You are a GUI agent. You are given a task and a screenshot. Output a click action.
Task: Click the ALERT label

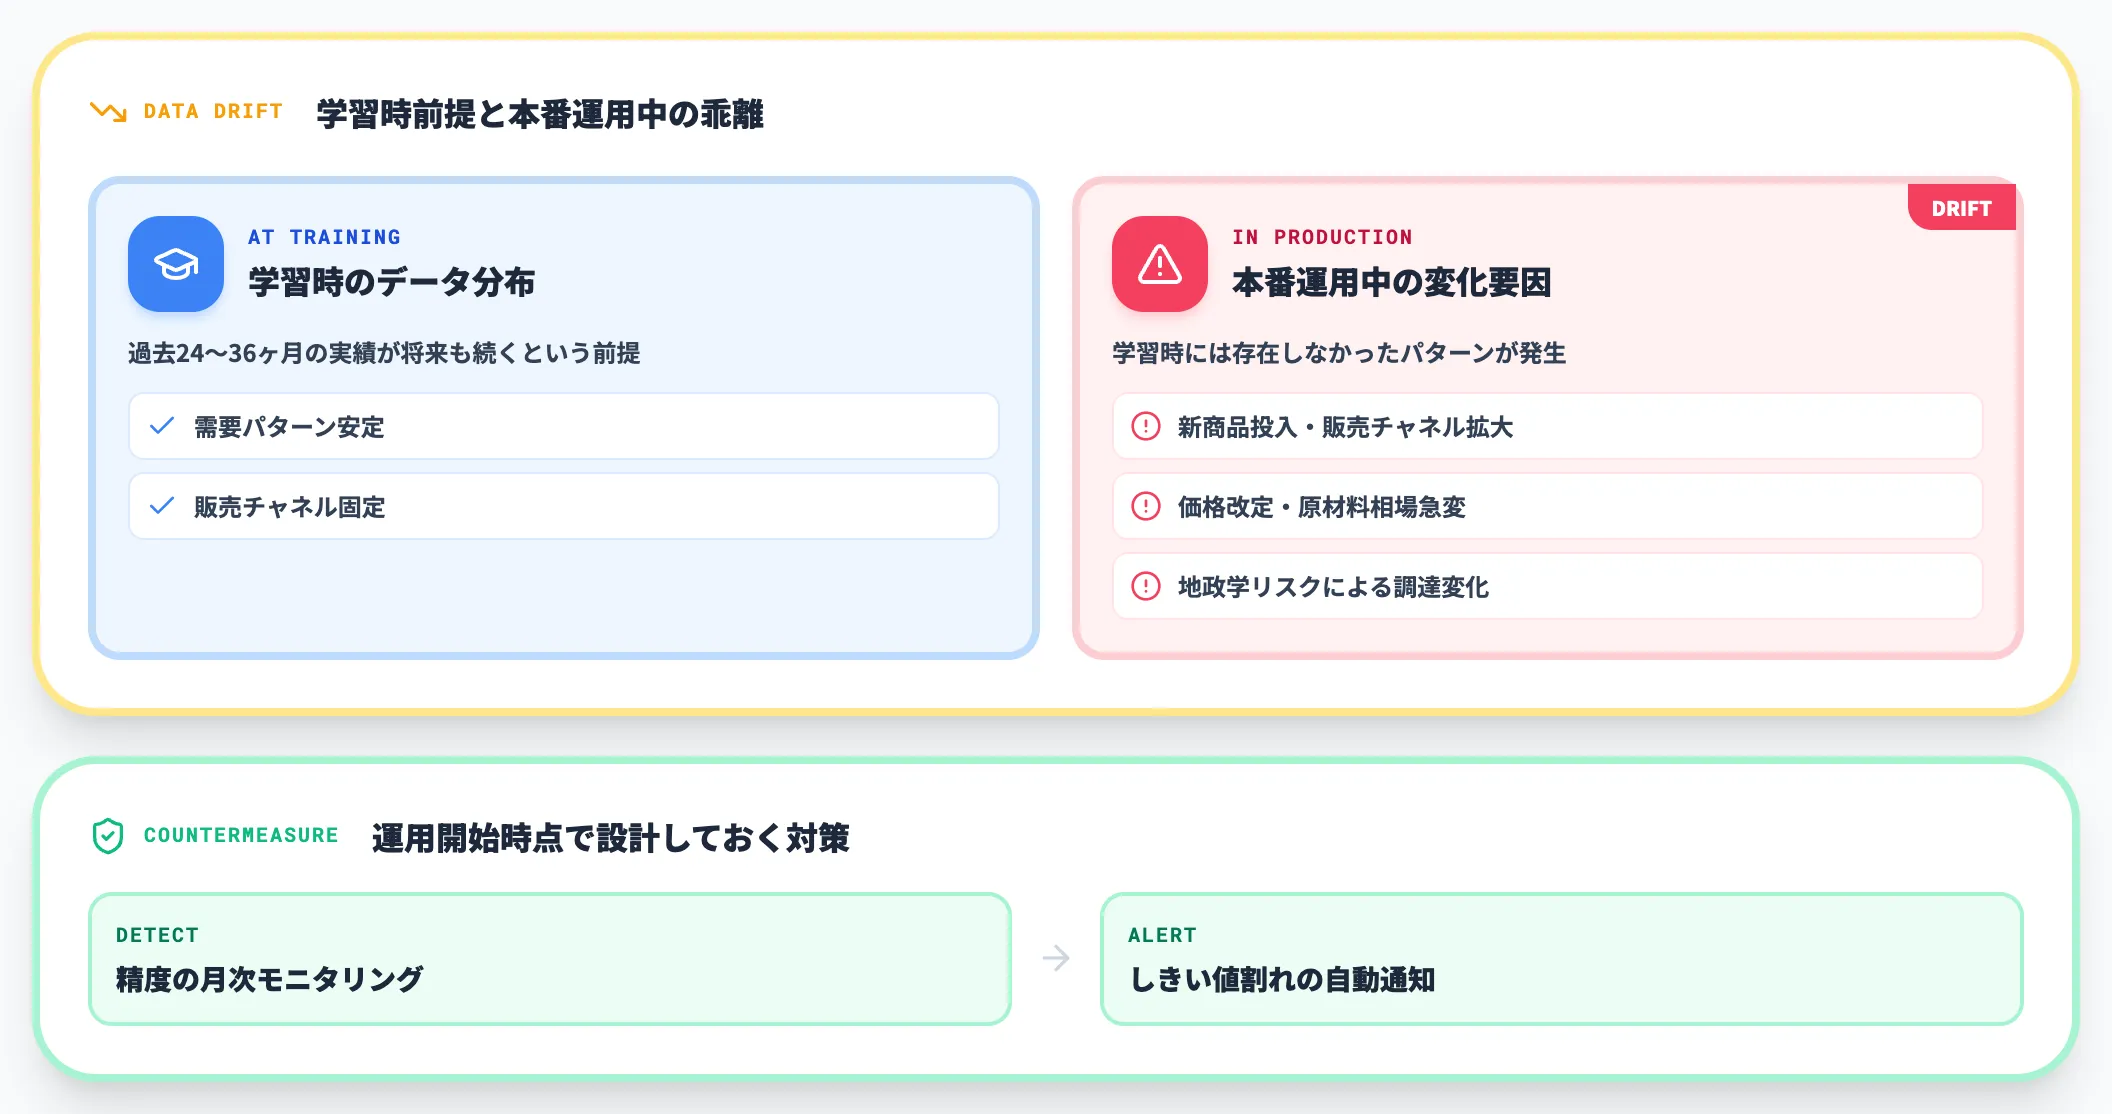[1162, 935]
